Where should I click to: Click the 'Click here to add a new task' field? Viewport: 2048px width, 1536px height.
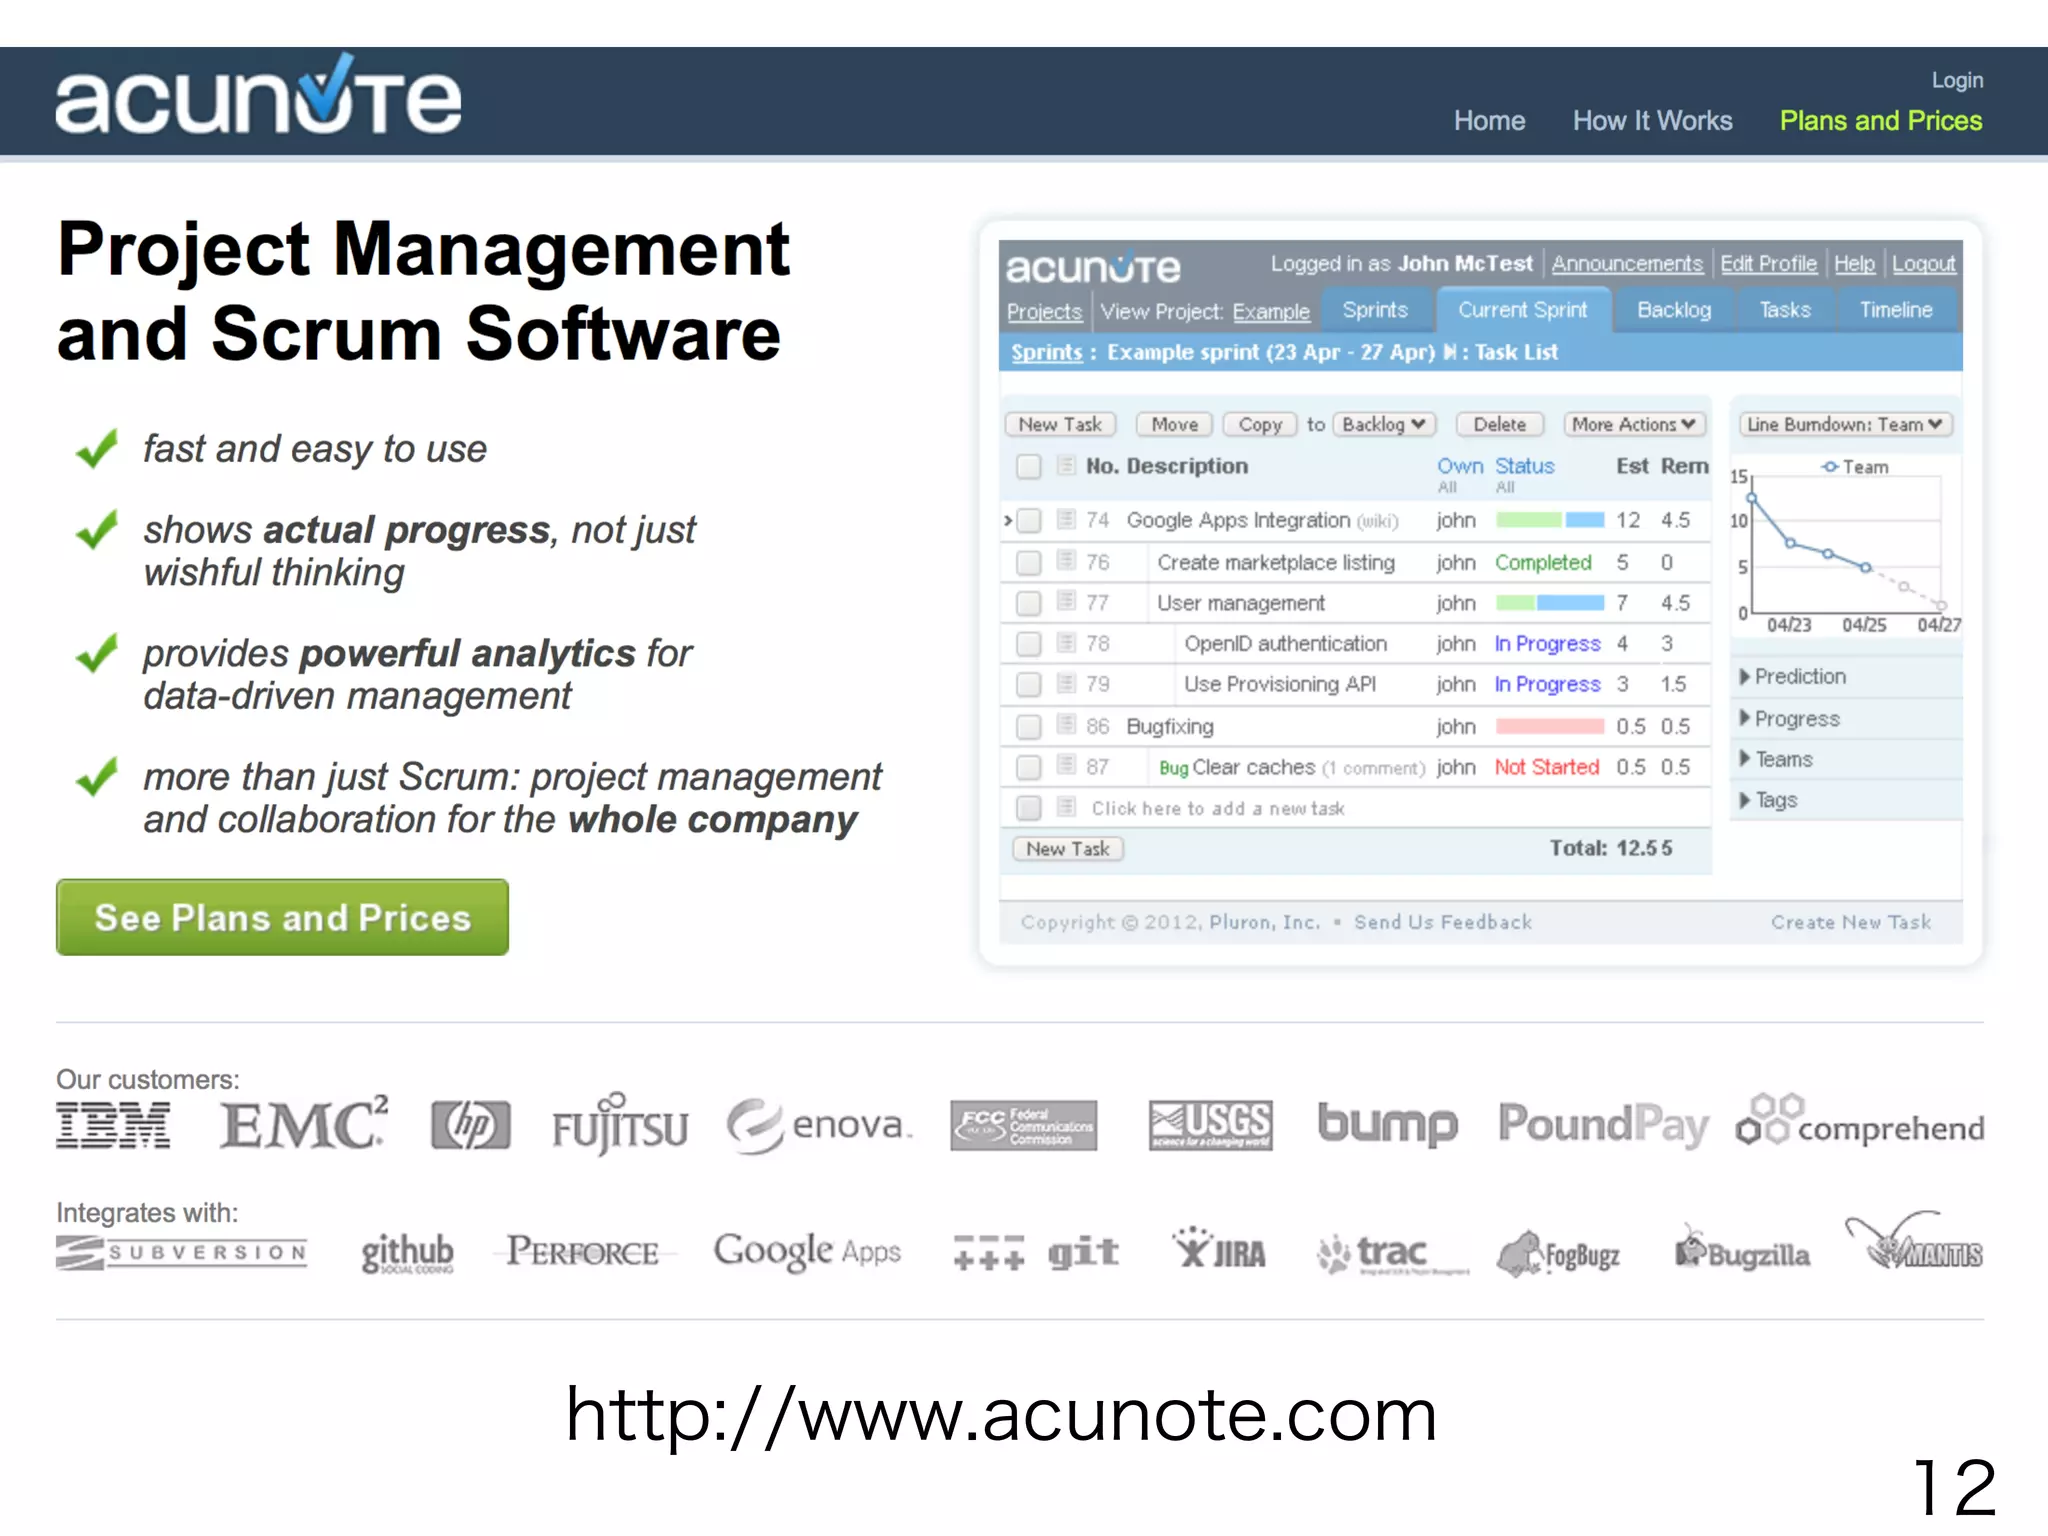click(x=1218, y=808)
